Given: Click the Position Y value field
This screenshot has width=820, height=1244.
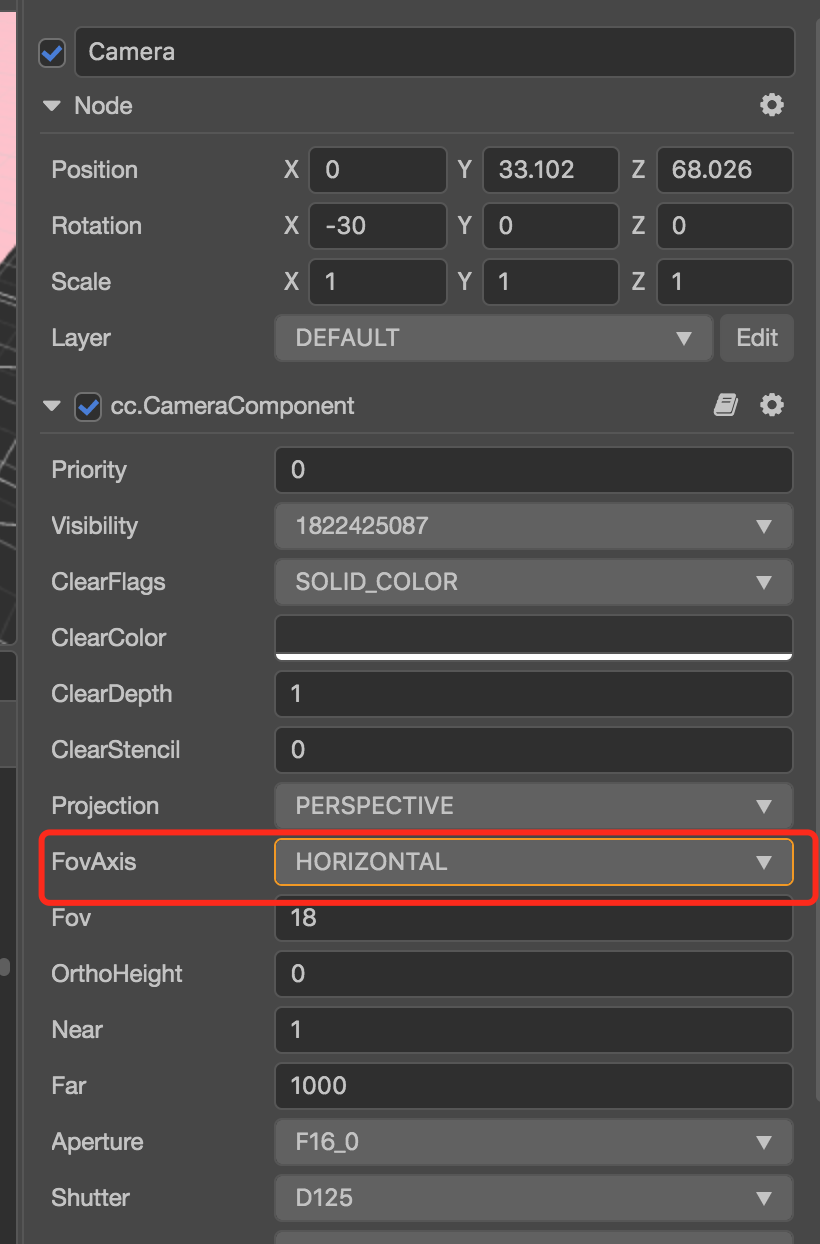Looking at the screenshot, I should coord(550,170).
